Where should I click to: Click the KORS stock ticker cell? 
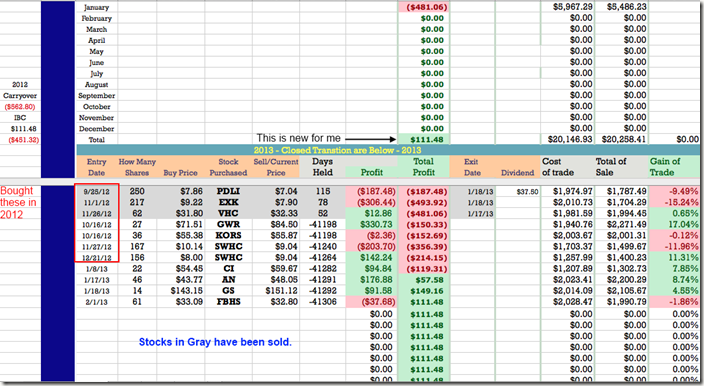pyautogui.click(x=228, y=235)
